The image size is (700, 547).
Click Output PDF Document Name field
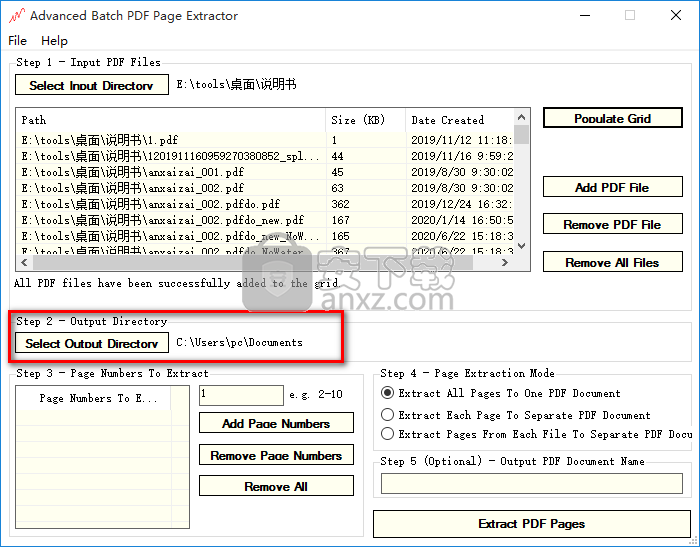(532, 484)
